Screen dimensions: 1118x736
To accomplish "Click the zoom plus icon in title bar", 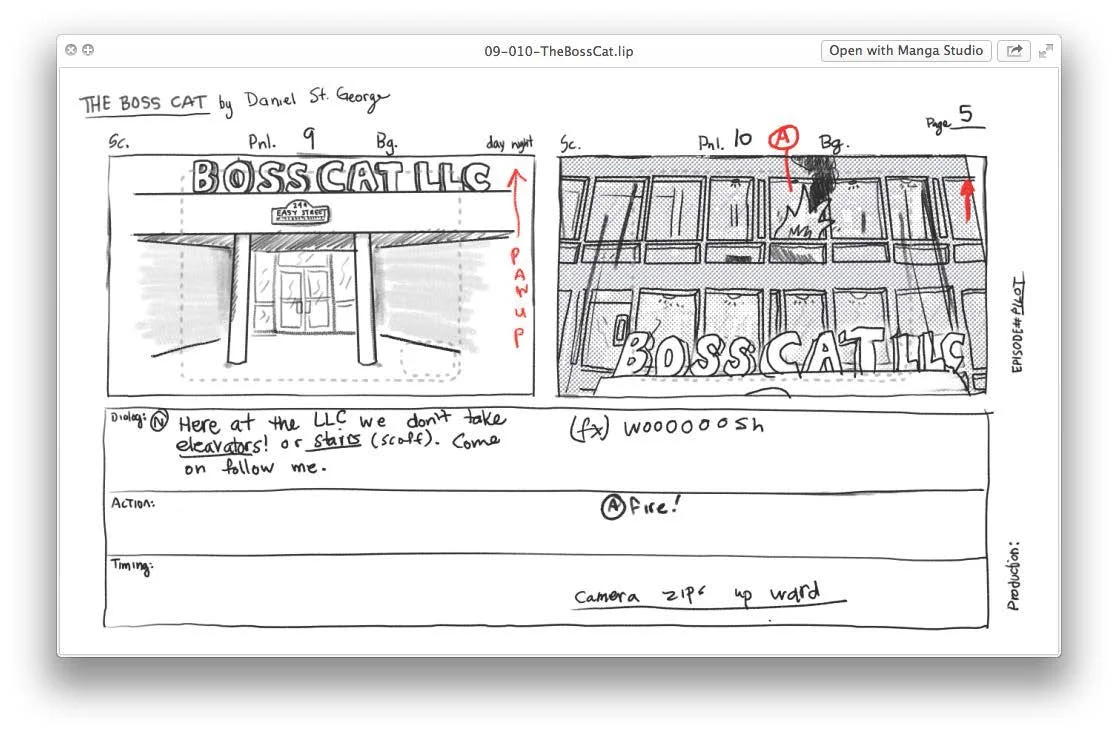I will point(88,48).
